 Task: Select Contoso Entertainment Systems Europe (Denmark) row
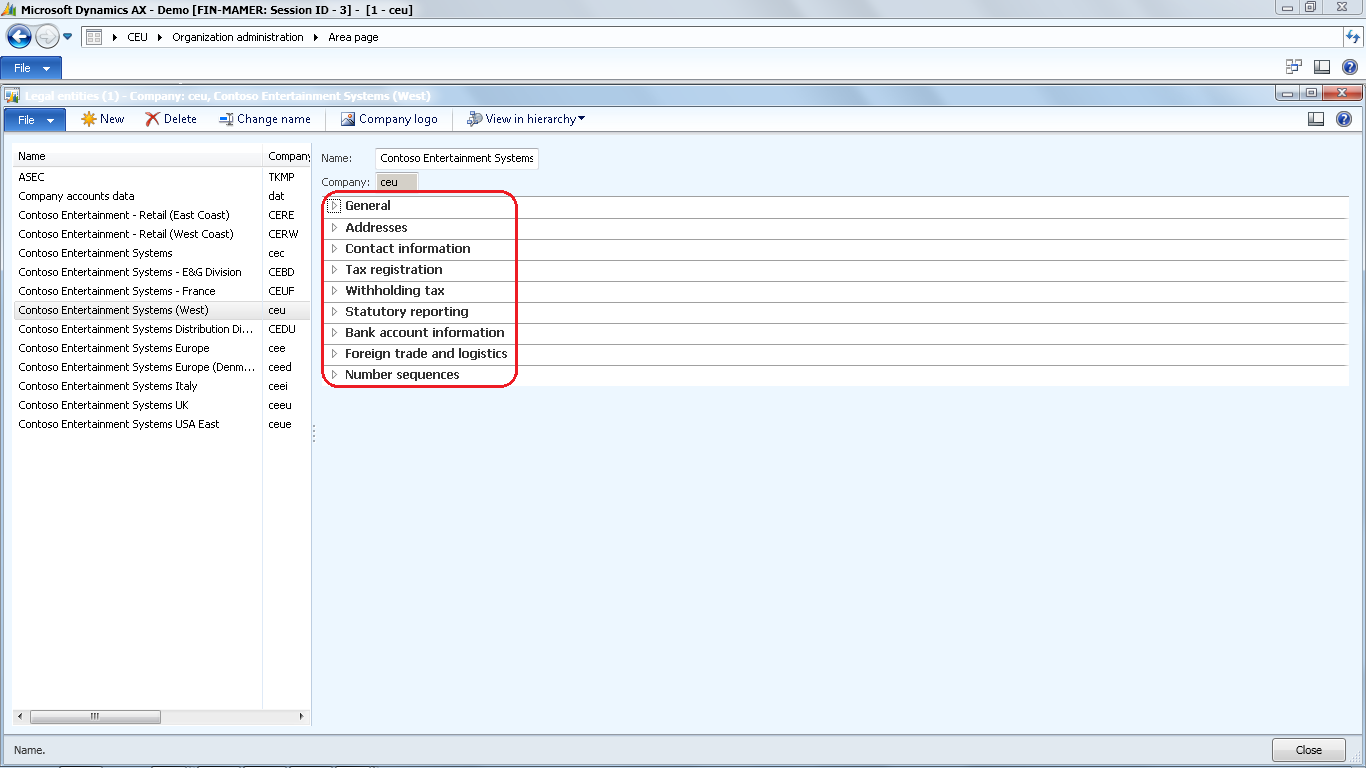point(162,367)
